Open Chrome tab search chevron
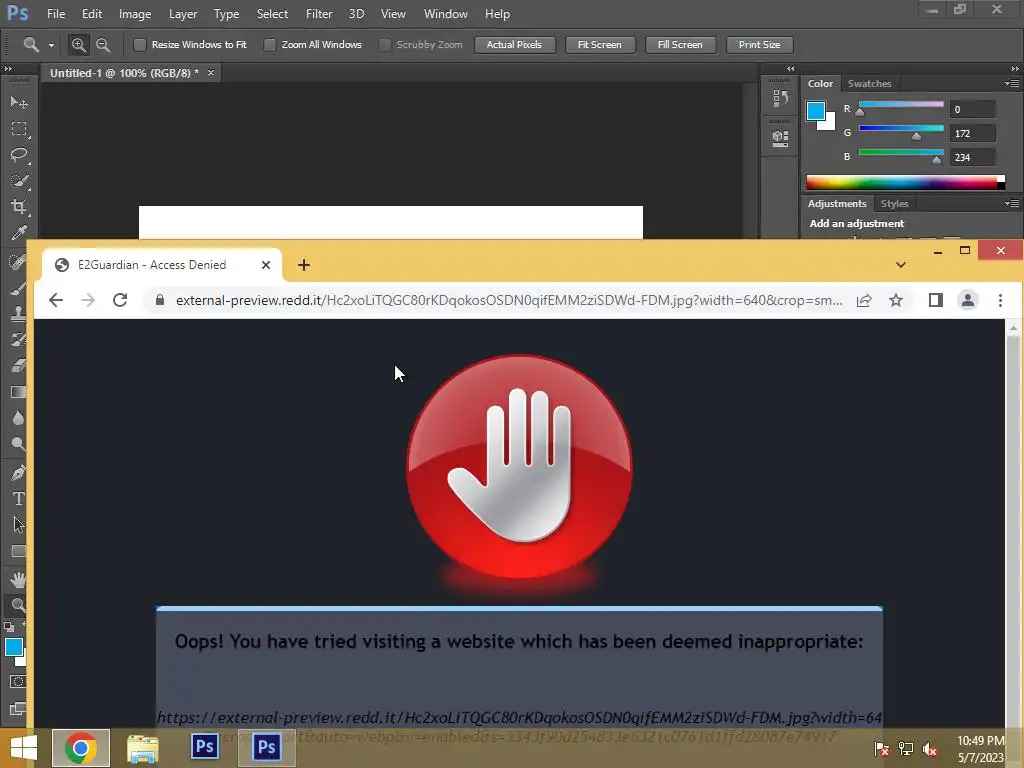 pos(901,265)
